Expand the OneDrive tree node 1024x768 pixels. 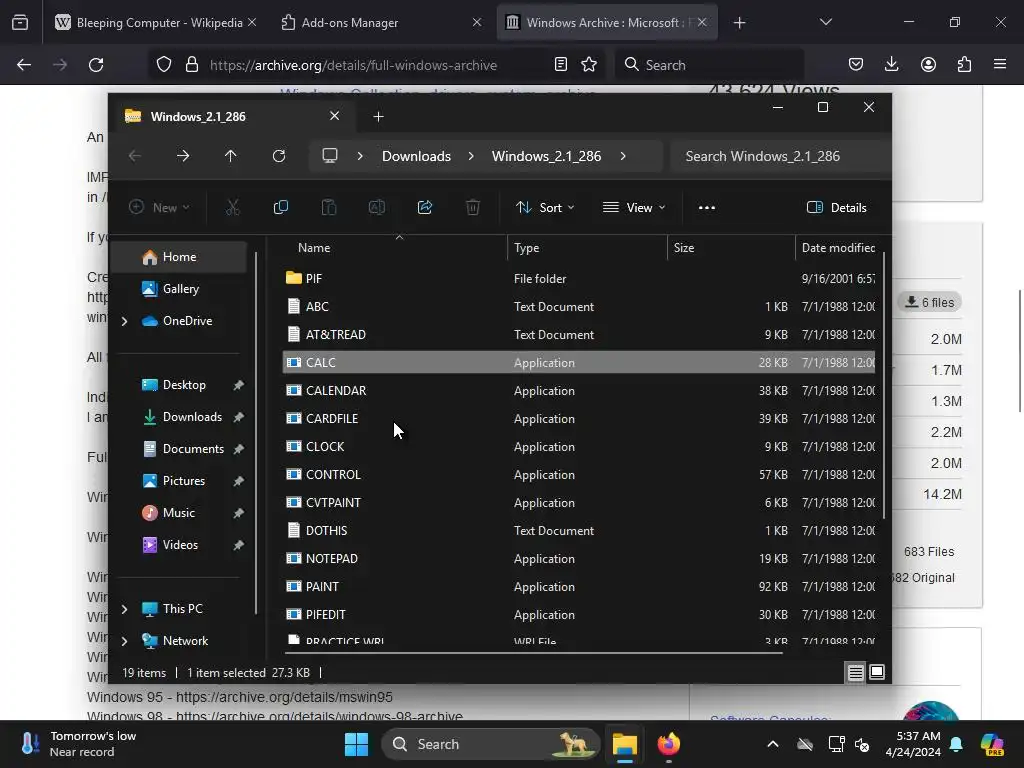pyautogui.click(x=125, y=321)
